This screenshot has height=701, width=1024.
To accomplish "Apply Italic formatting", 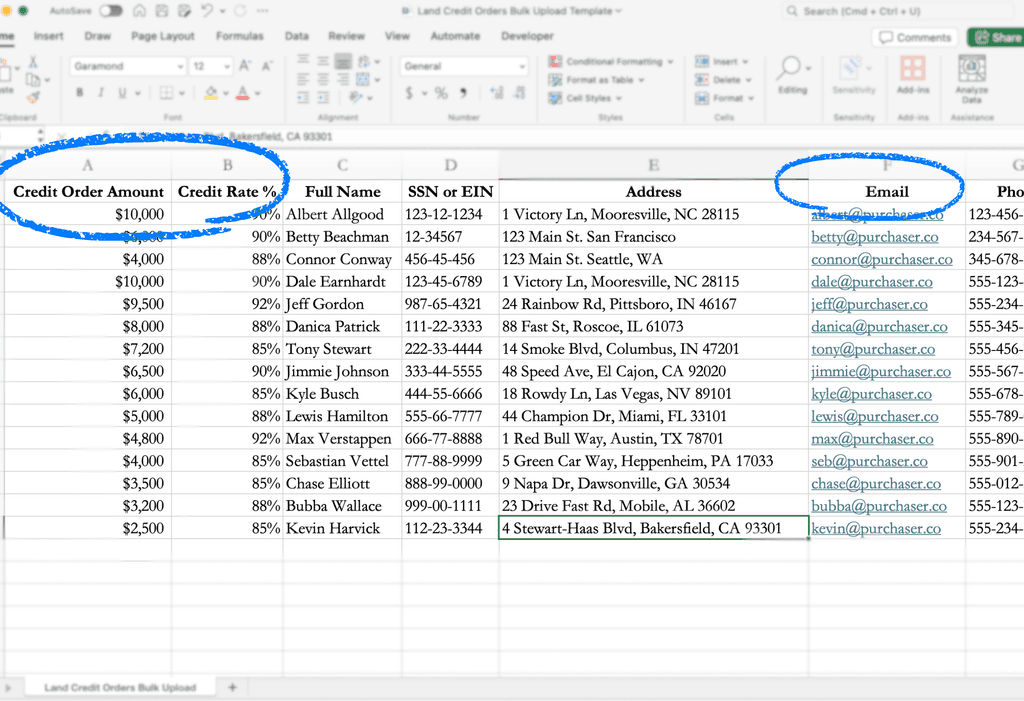I will [101, 93].
